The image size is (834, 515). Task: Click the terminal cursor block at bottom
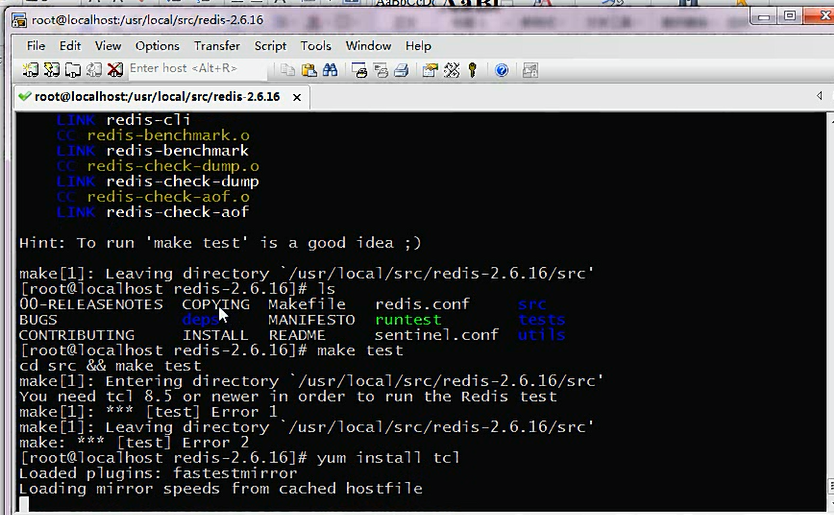point(23,504)
